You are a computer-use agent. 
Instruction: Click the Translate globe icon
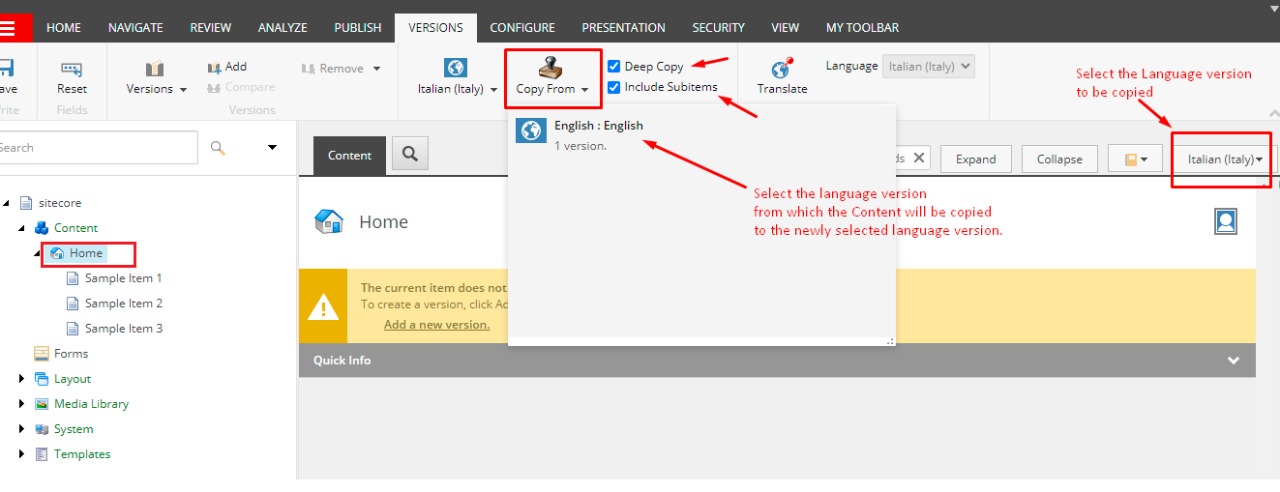781,69
